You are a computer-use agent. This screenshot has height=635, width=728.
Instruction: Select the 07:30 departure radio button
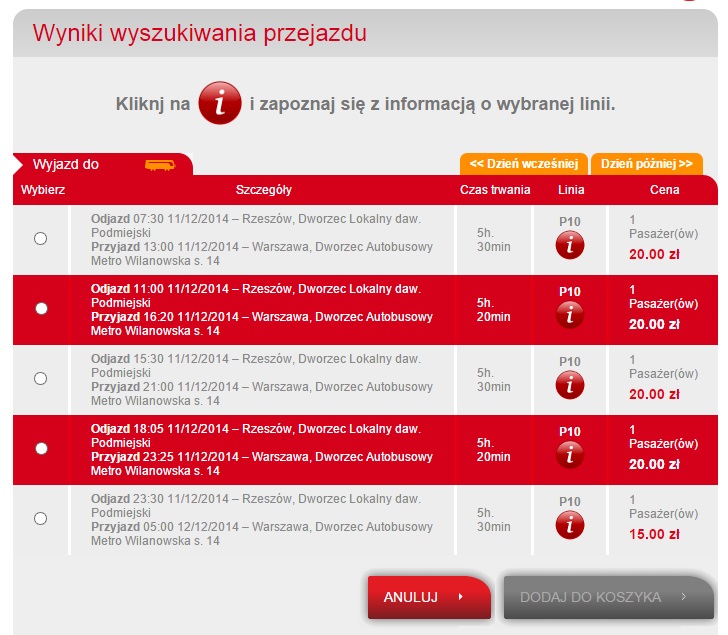tap(41, 239)
